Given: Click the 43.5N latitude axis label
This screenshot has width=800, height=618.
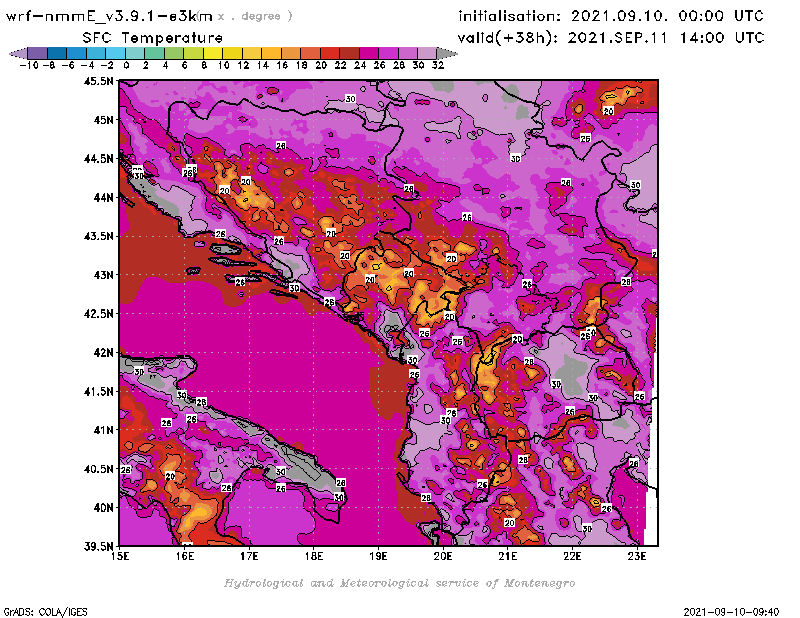Looking at the screenshot, I should tap(98, 236).
